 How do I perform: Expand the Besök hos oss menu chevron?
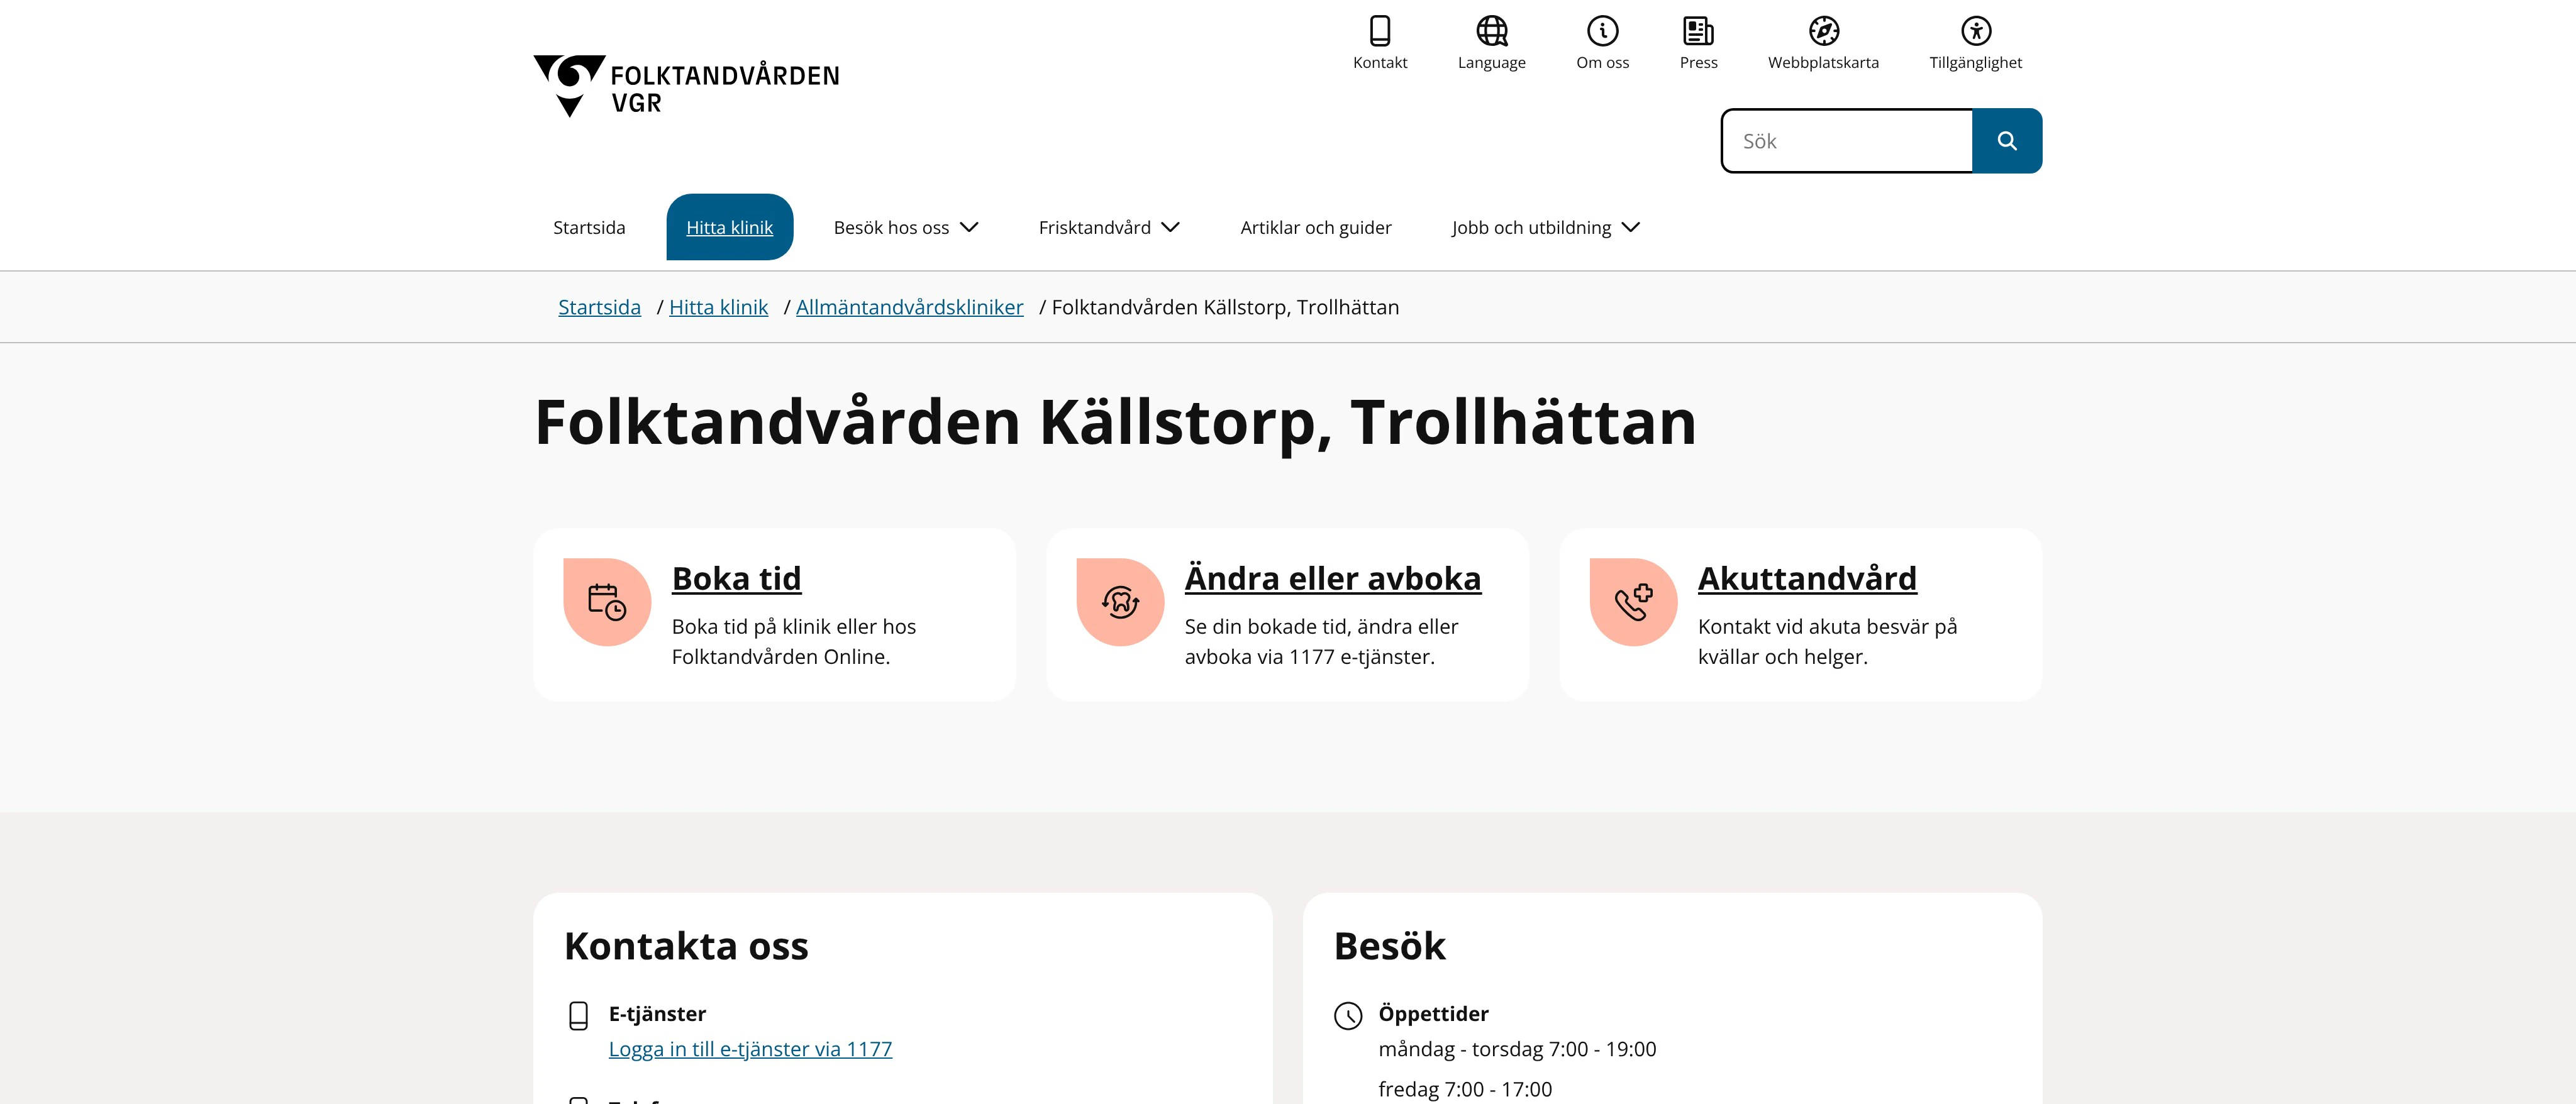tap(969, 227)
